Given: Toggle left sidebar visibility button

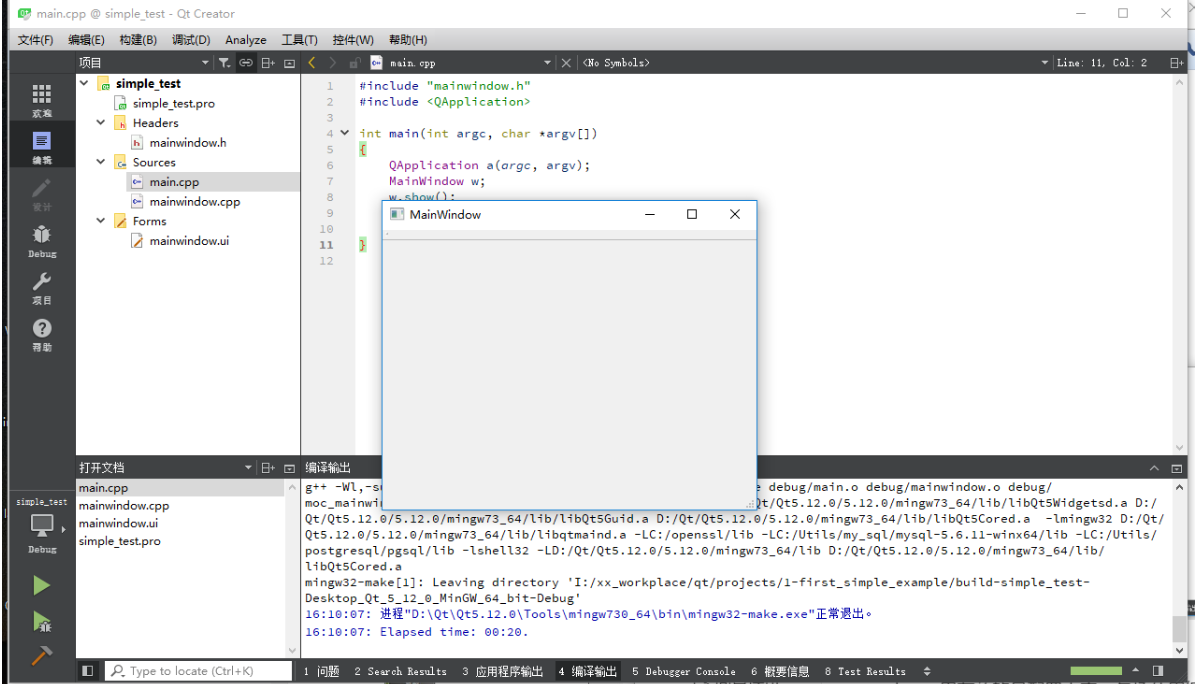Looking at the screenshot, I should (88, 670).
